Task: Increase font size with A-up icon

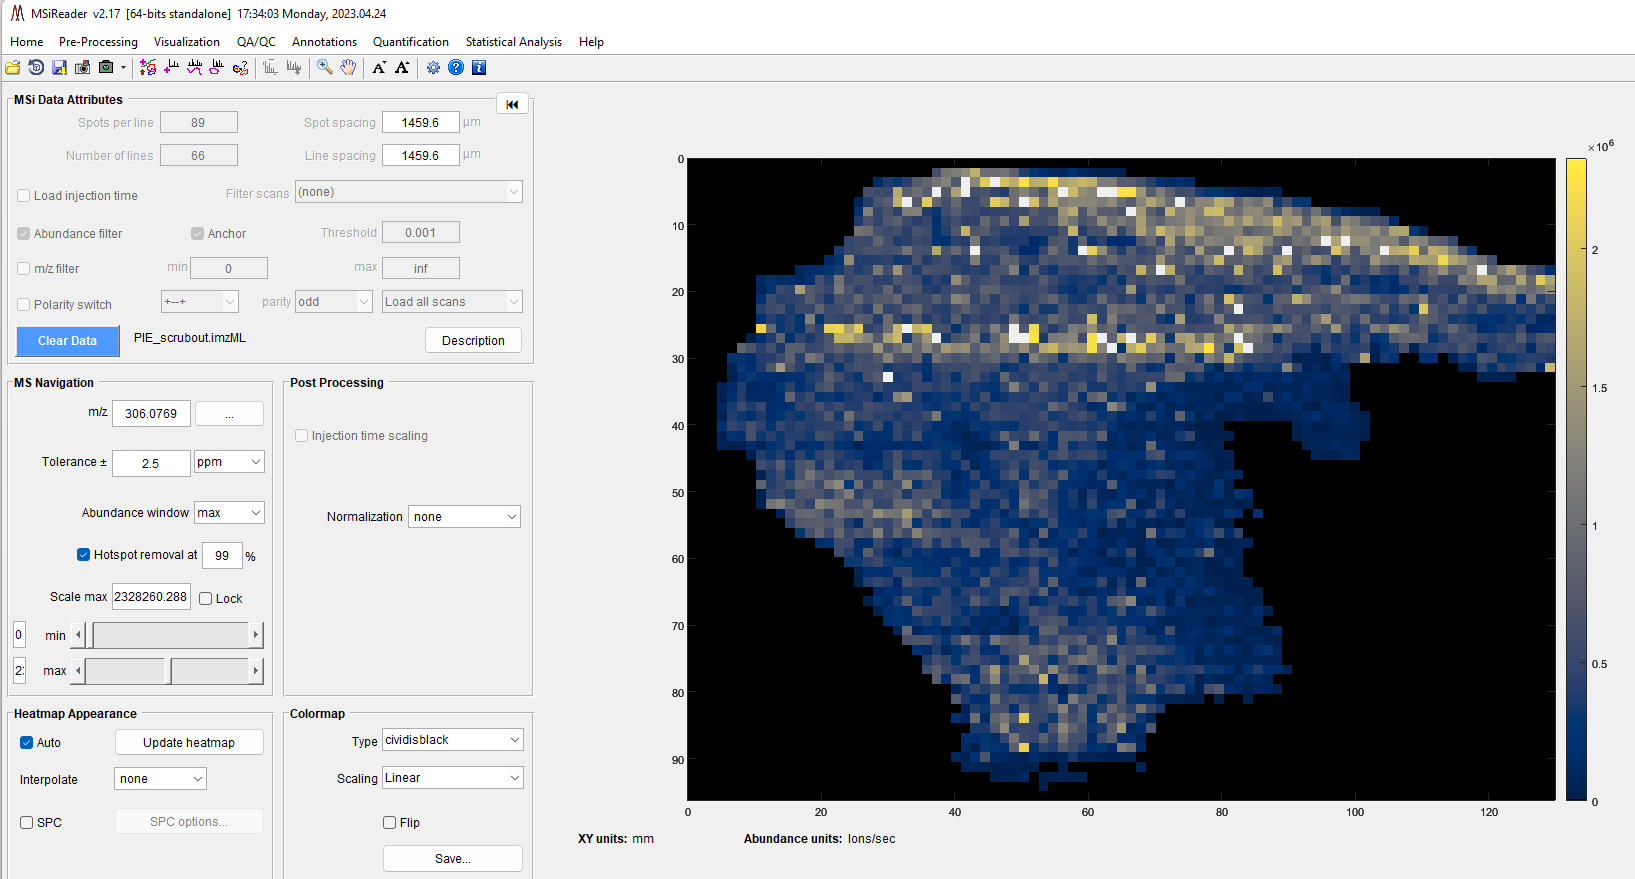Action: (x=402, y=67)
